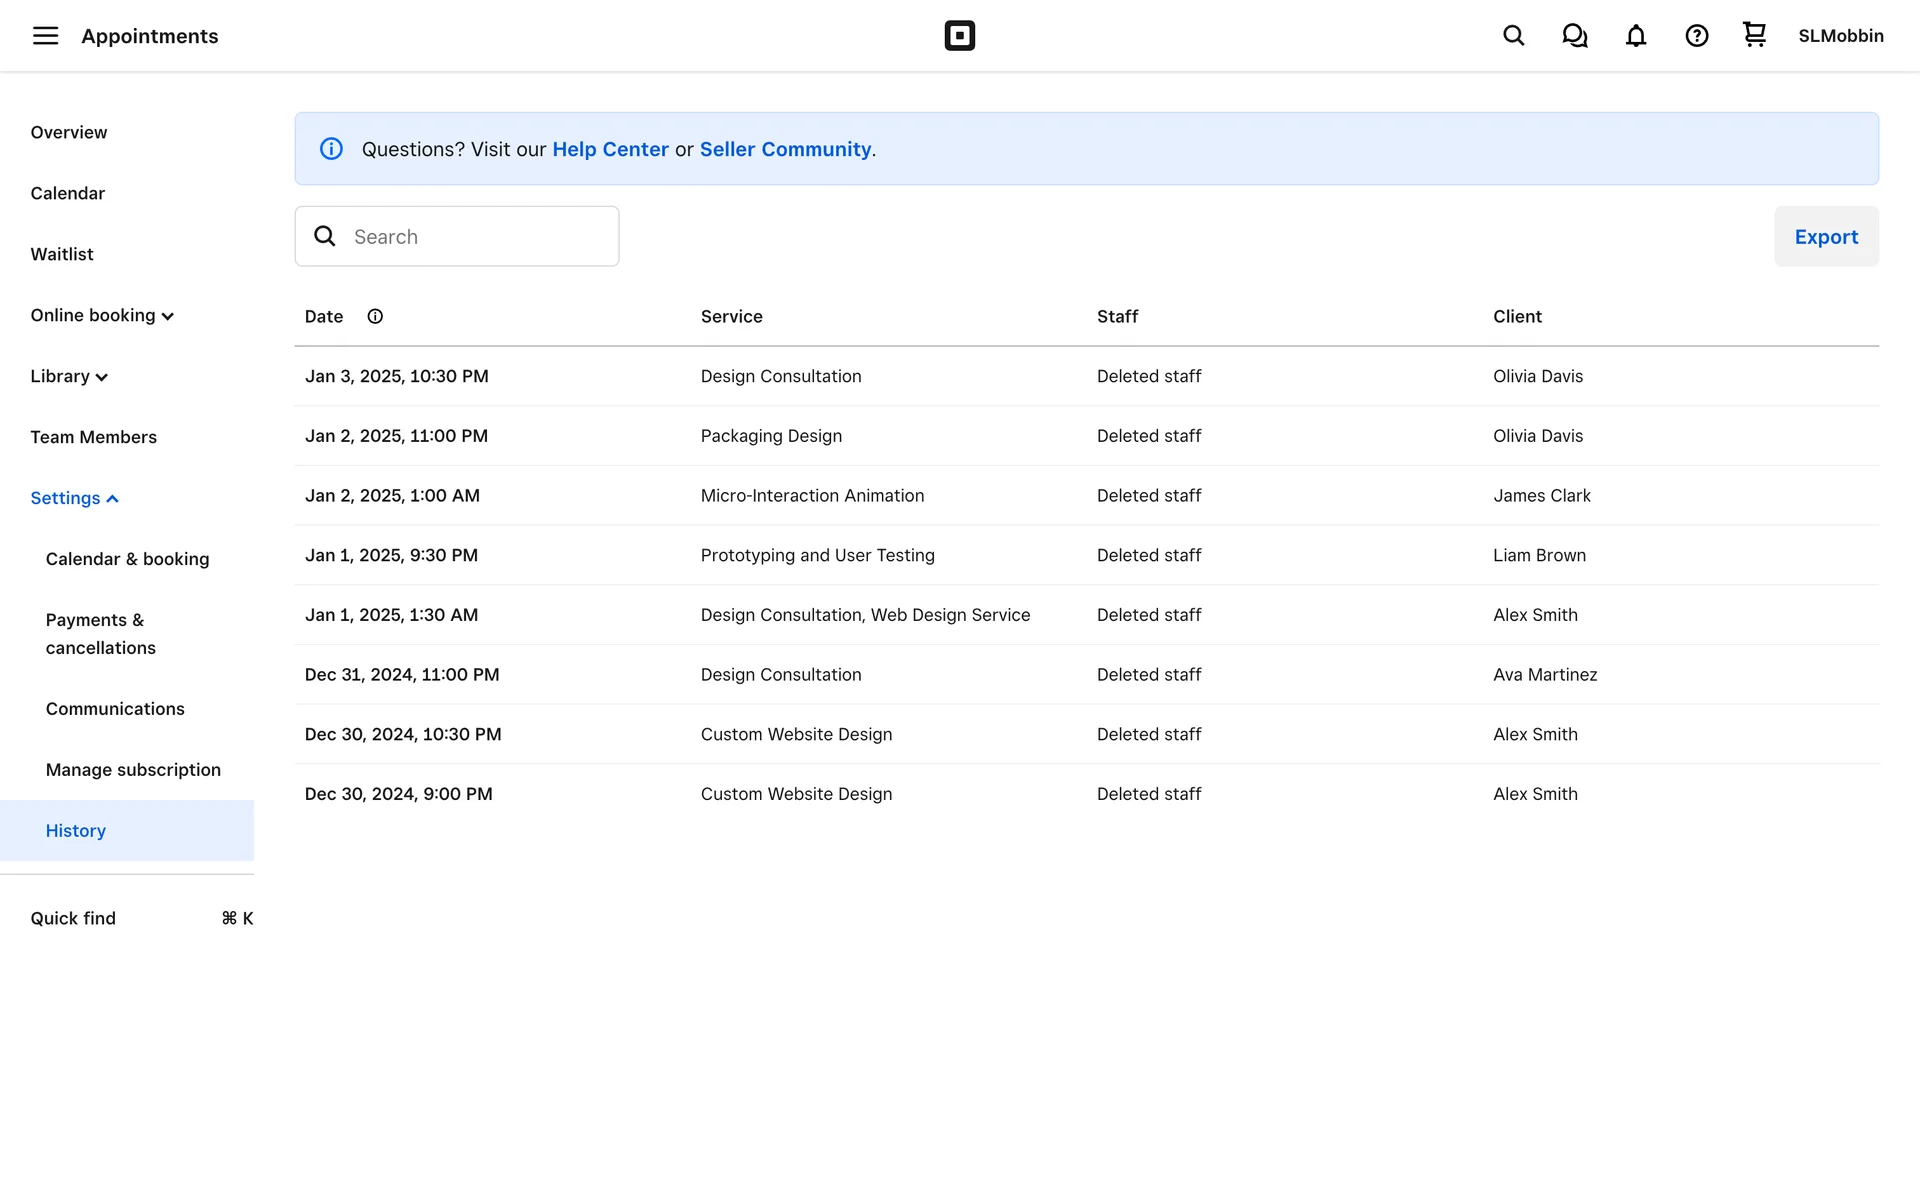
Task: Open the hamburger navigation menu
Action: coord(45,36)
